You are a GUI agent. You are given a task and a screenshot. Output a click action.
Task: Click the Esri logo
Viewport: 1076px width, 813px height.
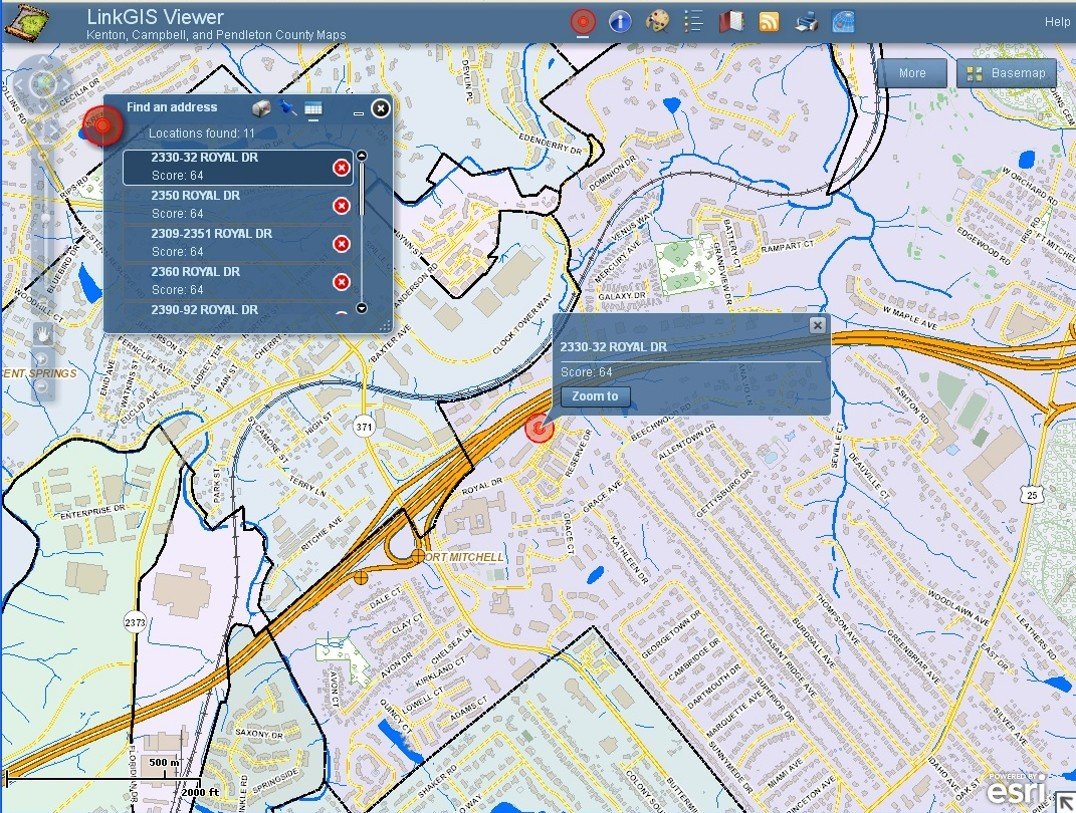1016,789
